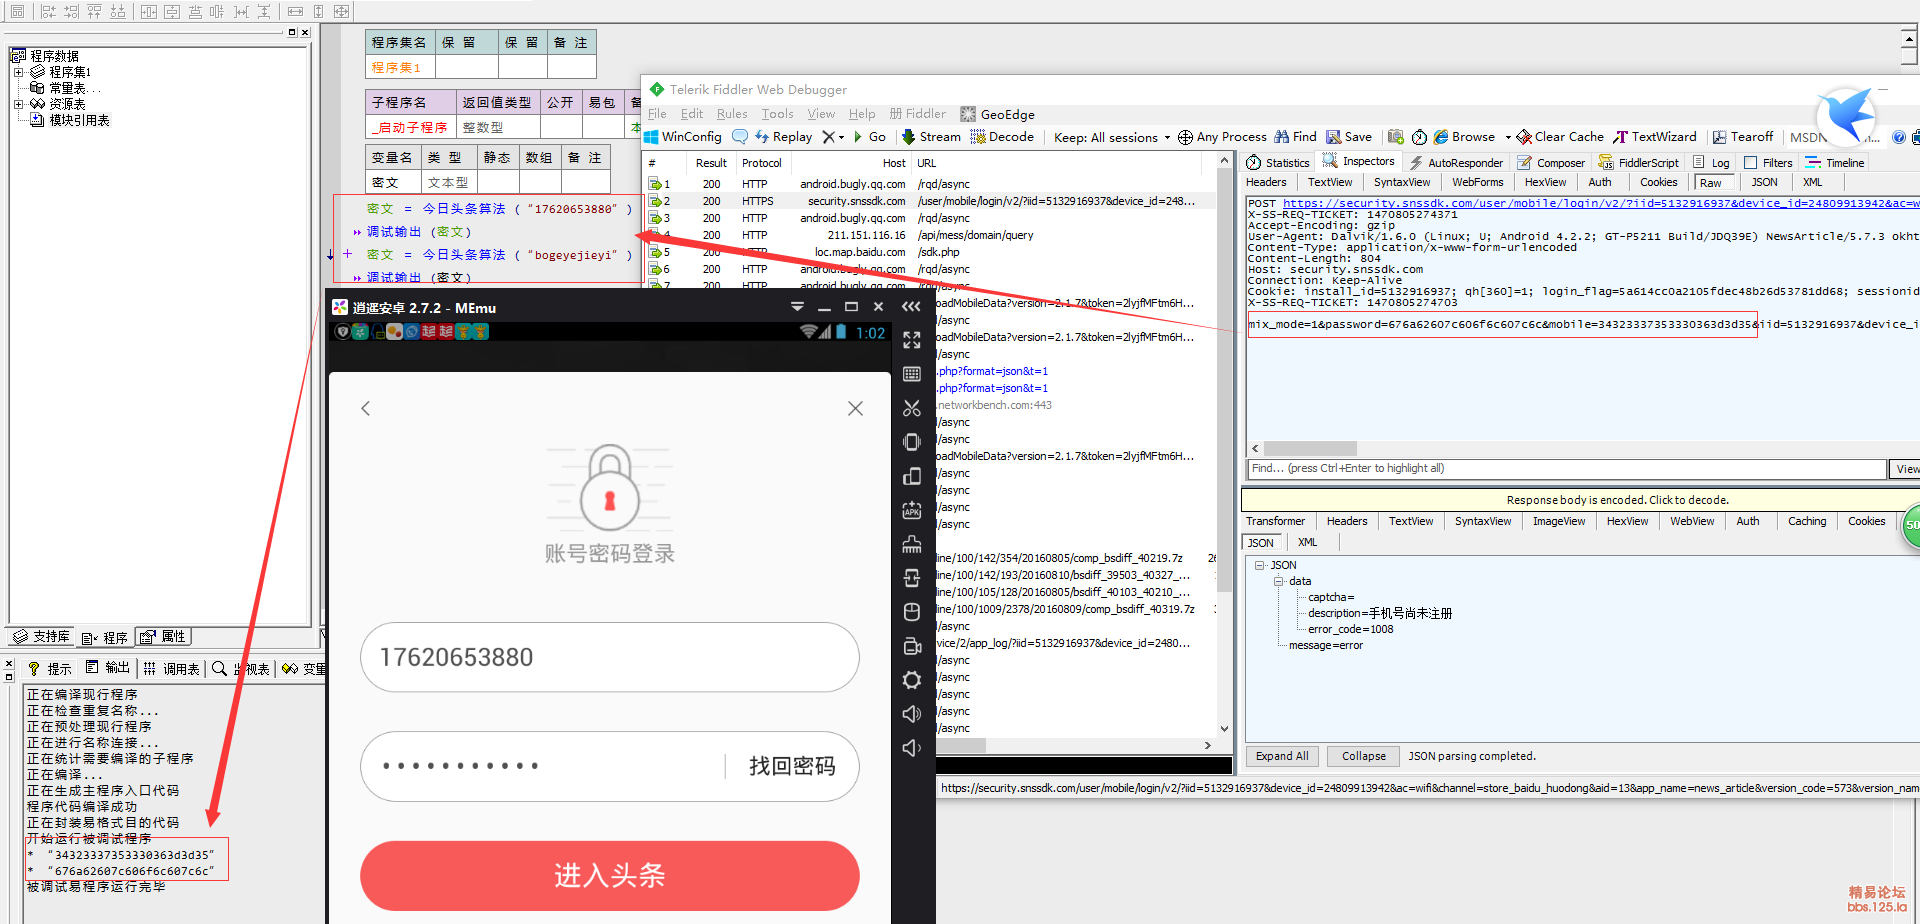Open the TextWizard tool
The height and width of the screenshot is (924, 1920).
(1655, 137)
